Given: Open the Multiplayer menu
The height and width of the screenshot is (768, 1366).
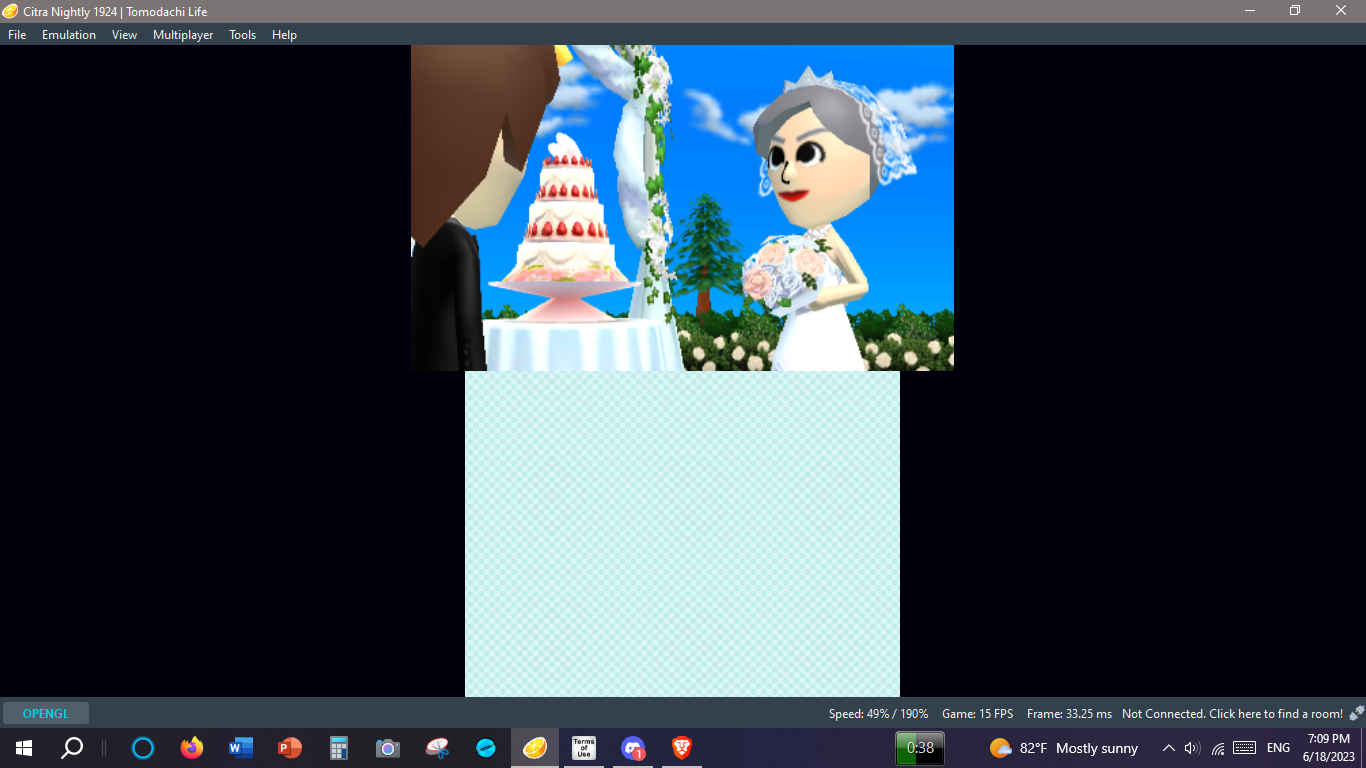Looking at the screenshot, I should pos(183,35).
